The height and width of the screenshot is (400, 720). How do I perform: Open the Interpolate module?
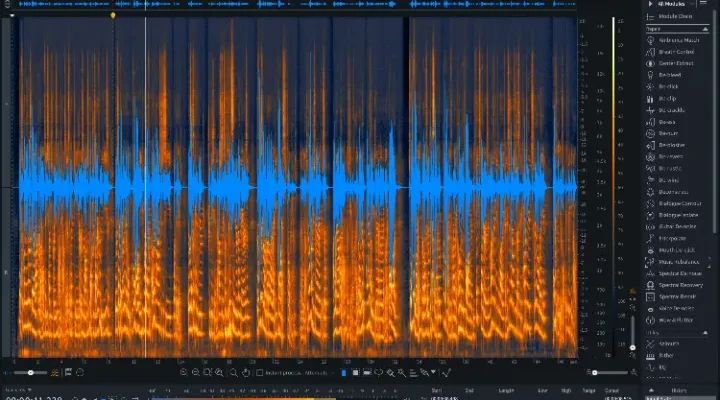pos(674,239)
